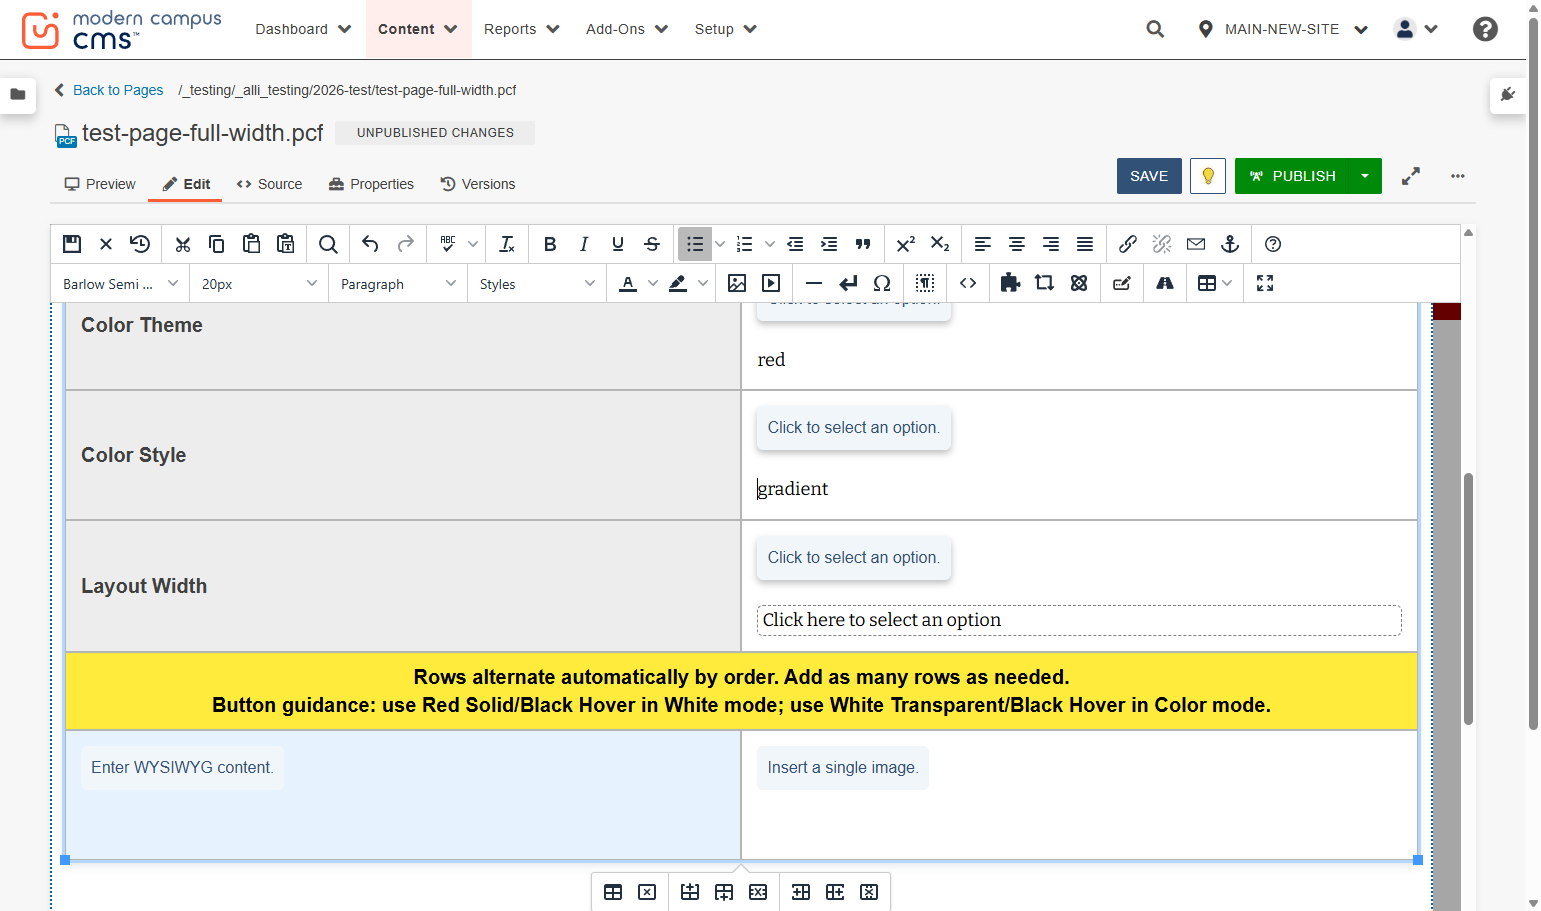This screenshot has width=1541, height=911.
Task: Click the Find and Replace magnifier icon
Action: [x=328, y=244]
